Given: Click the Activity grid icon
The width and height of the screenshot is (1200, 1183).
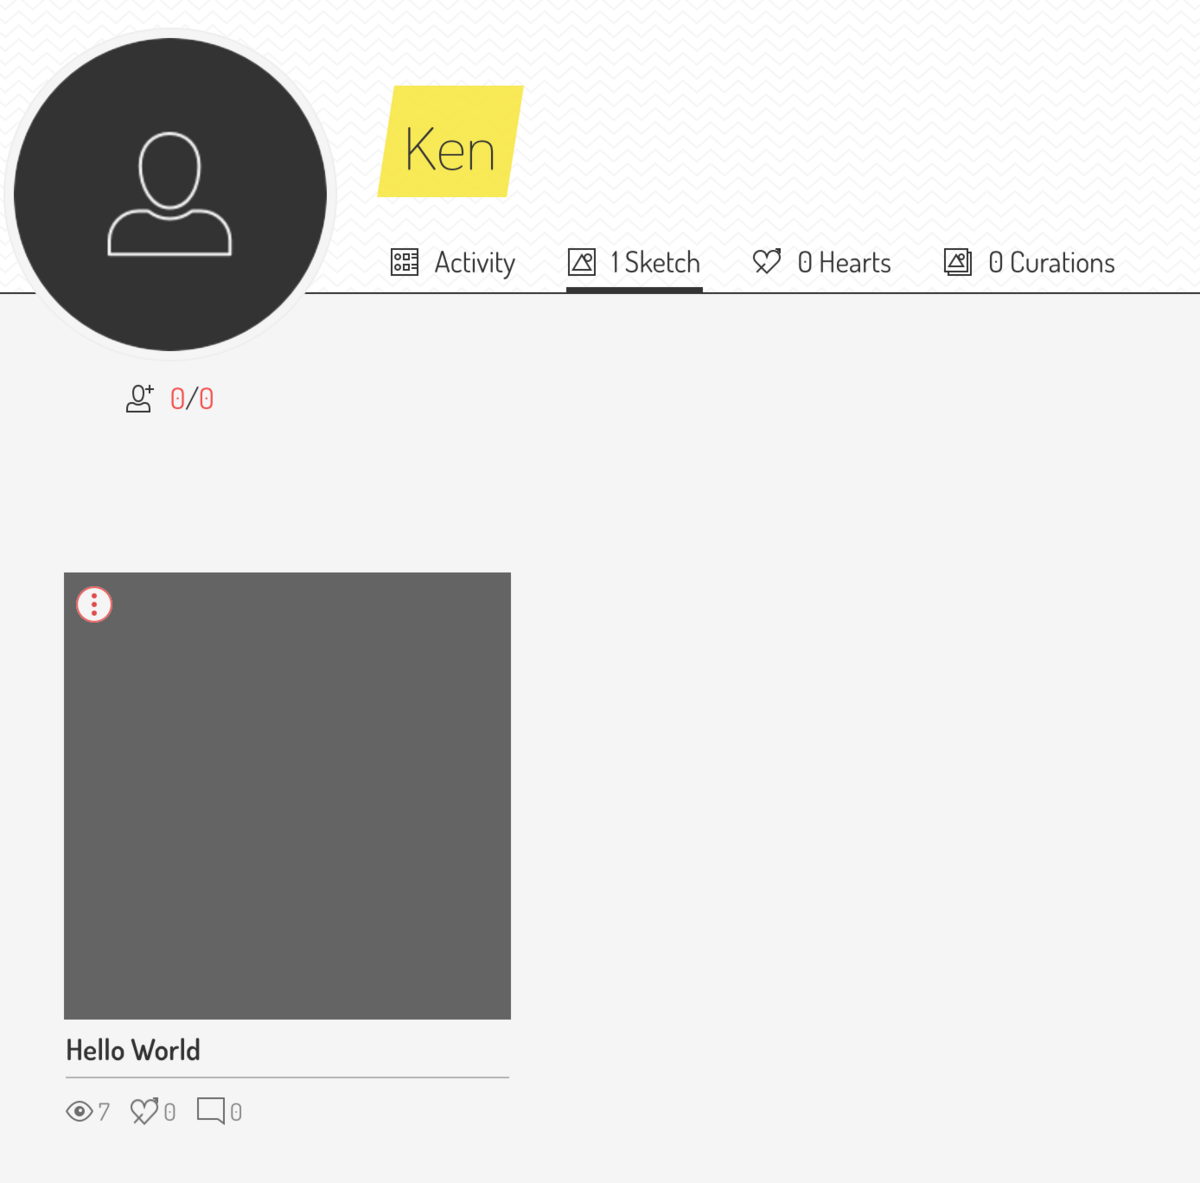Looking at the screenshot, I should click(404, 262).
